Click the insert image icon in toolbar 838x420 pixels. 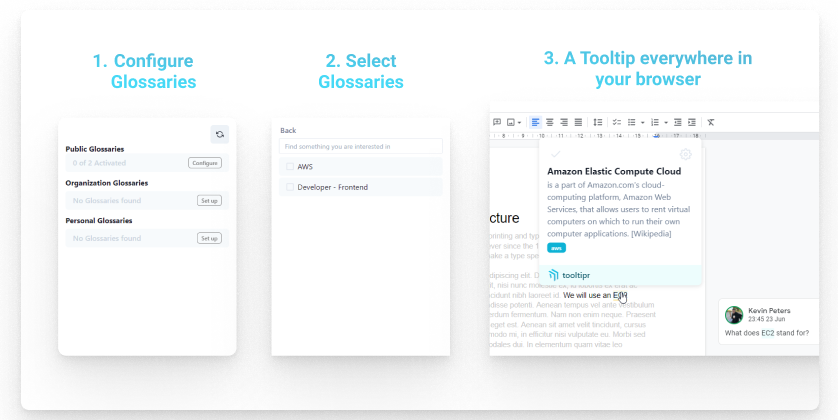pos(510,122)
